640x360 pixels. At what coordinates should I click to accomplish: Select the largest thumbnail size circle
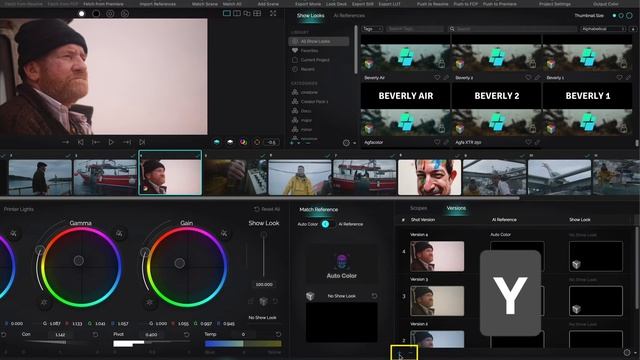[x=629, y=16]
